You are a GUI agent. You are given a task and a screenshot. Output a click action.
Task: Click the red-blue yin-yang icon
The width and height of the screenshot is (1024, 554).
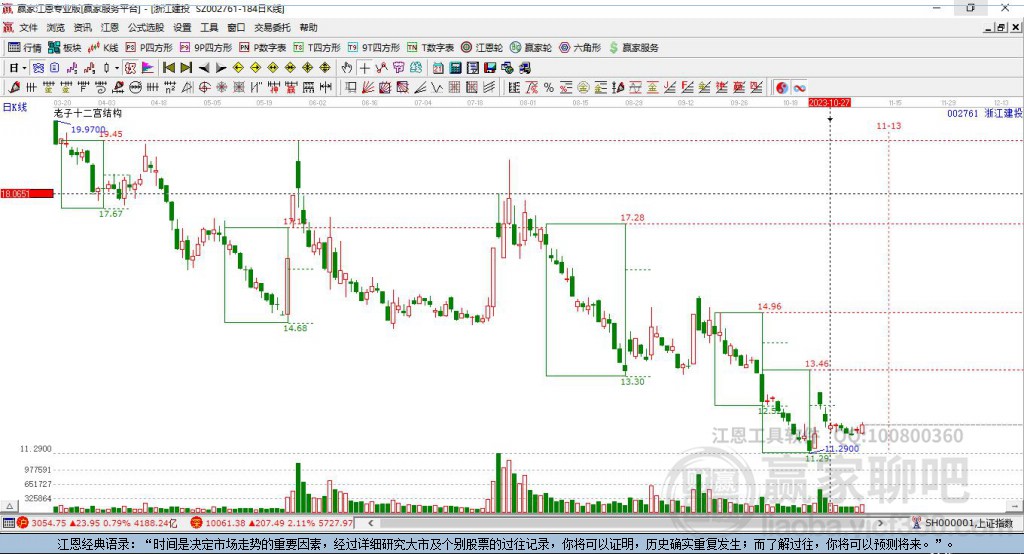tap(782, 88)
